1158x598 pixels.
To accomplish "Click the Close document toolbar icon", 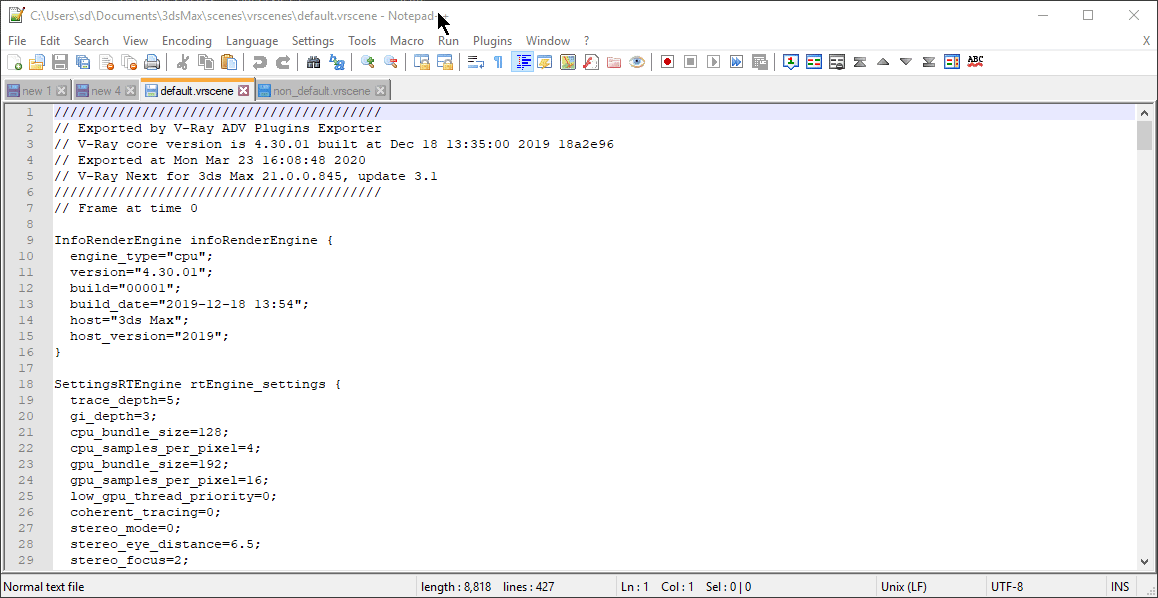I will coord(106,62).
